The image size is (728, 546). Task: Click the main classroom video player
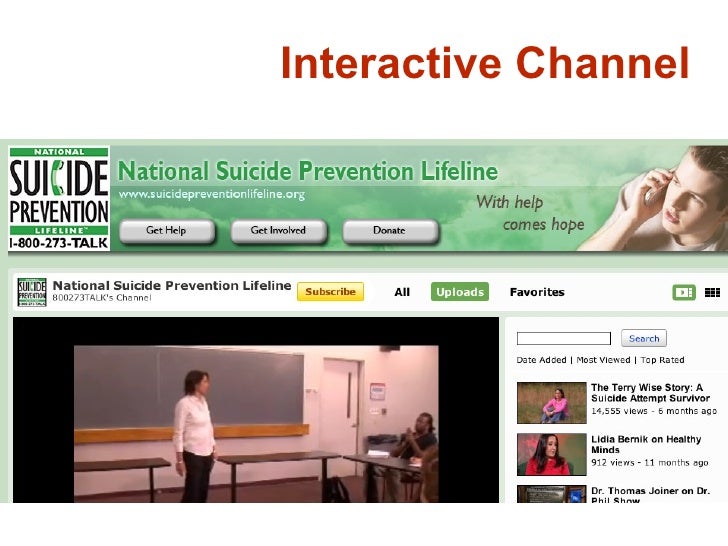click(x=256, y=410)
